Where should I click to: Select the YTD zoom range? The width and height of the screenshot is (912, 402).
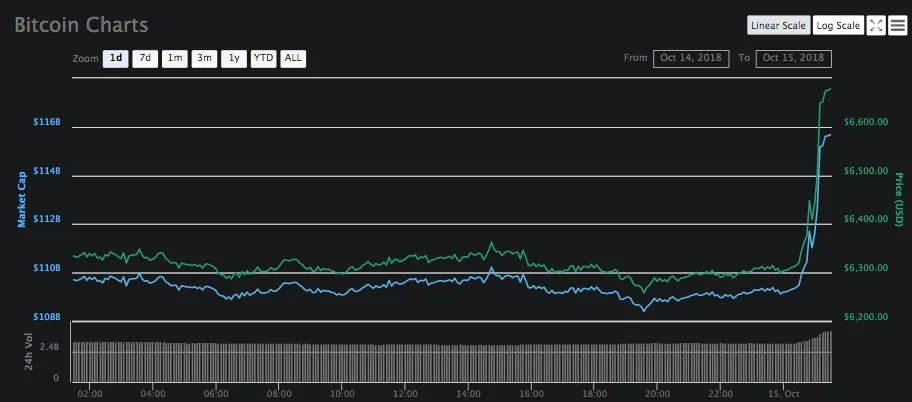coord(263,58)
